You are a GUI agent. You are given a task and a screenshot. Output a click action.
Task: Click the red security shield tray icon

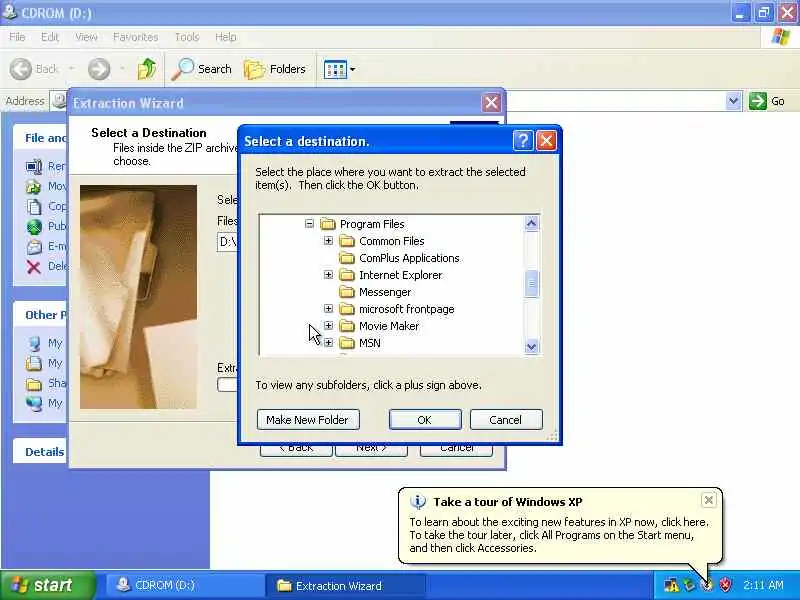pyautogui.click(x=725, y=585)
